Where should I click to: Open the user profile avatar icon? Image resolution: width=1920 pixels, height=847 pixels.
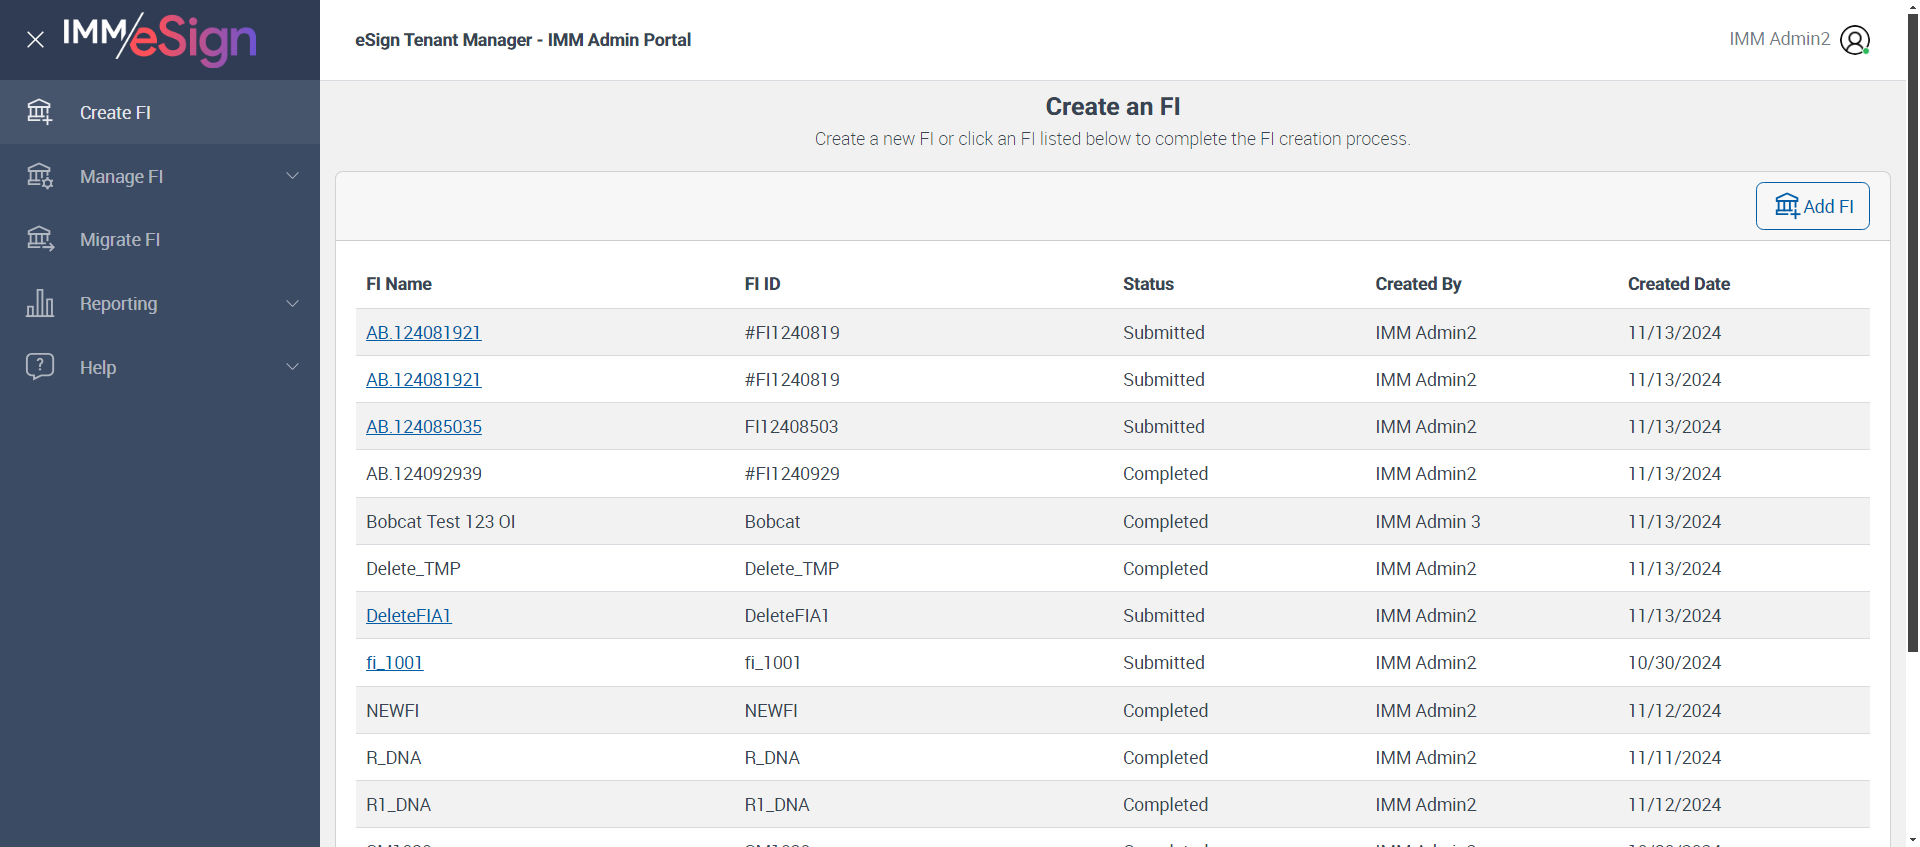[1854, 40]
